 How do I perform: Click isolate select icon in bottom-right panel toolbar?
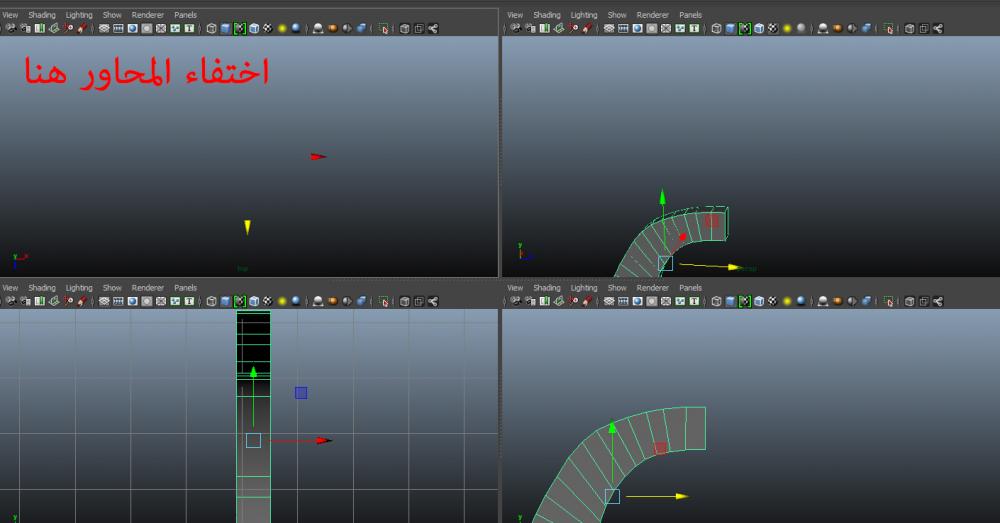pyautogui.click(x=889, y=301)
